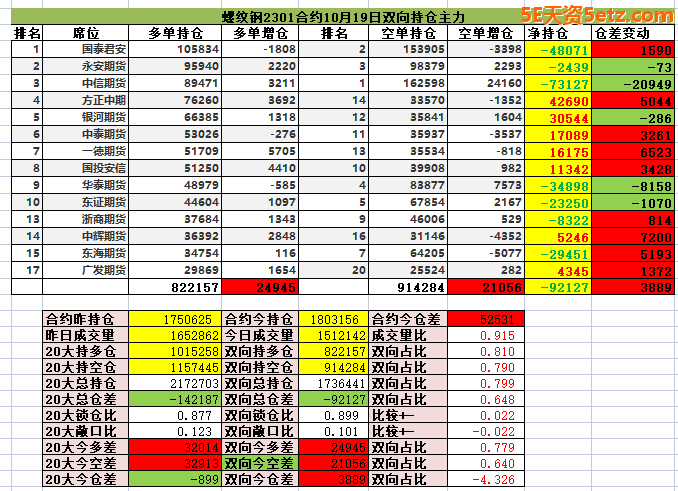The width and height of the screenshot is (678, 491).
Task: Select position change value 6523
Action: pos(633,151)
